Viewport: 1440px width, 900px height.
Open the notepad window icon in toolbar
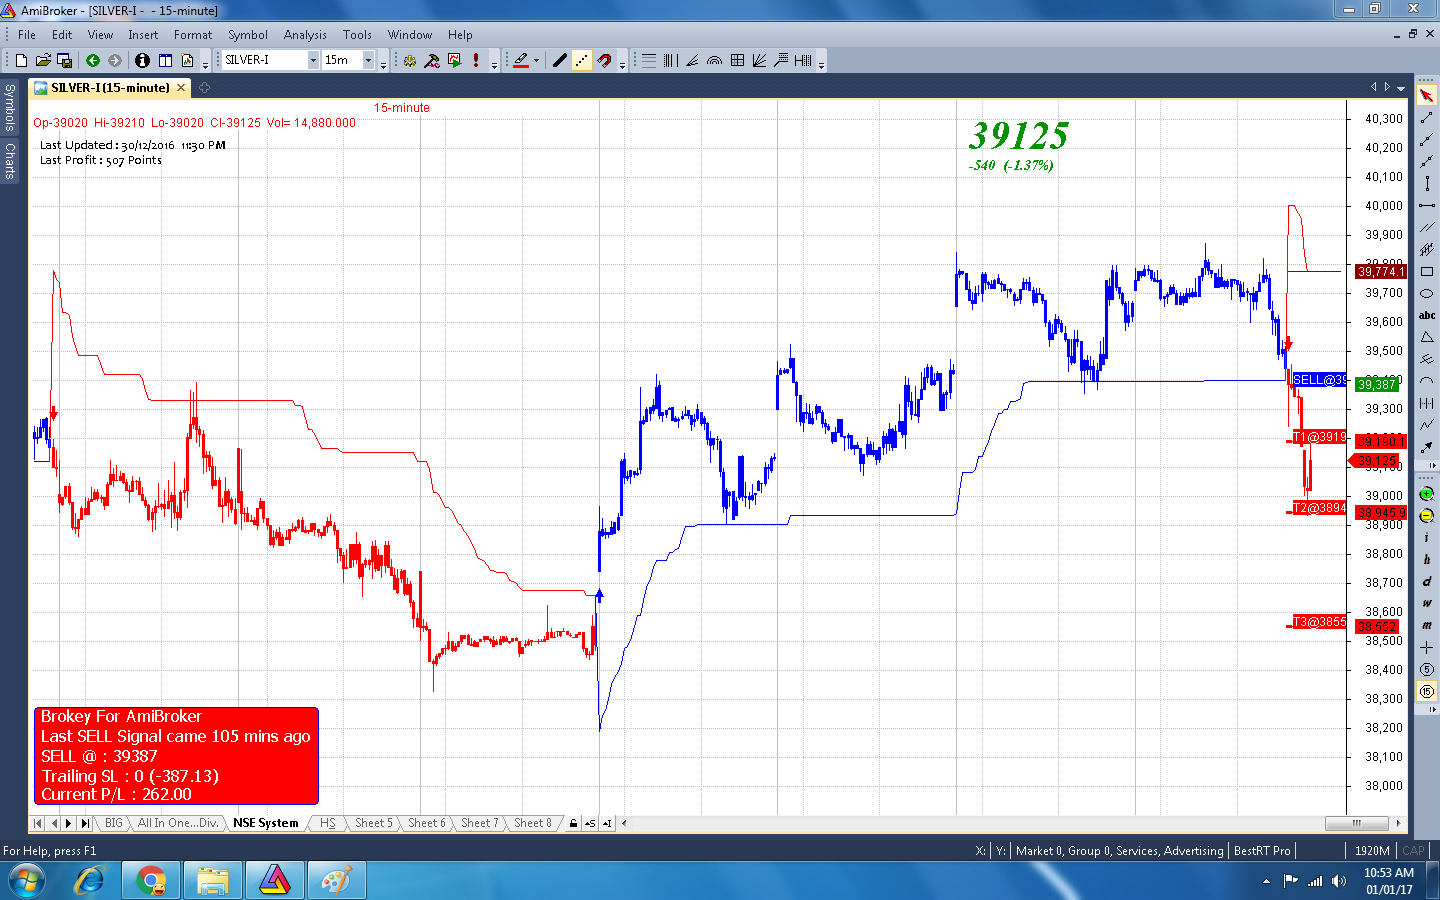[x=166, y=60]
